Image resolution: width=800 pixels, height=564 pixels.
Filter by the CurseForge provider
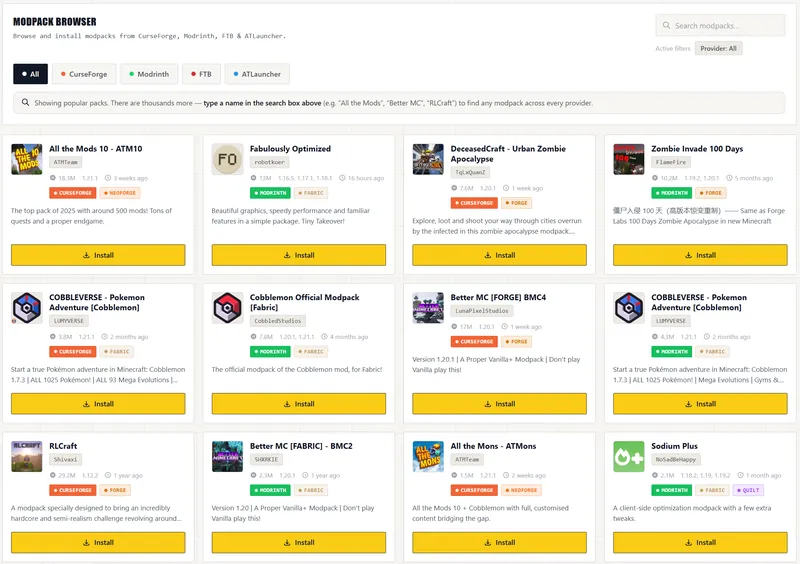tap(84, 74)
